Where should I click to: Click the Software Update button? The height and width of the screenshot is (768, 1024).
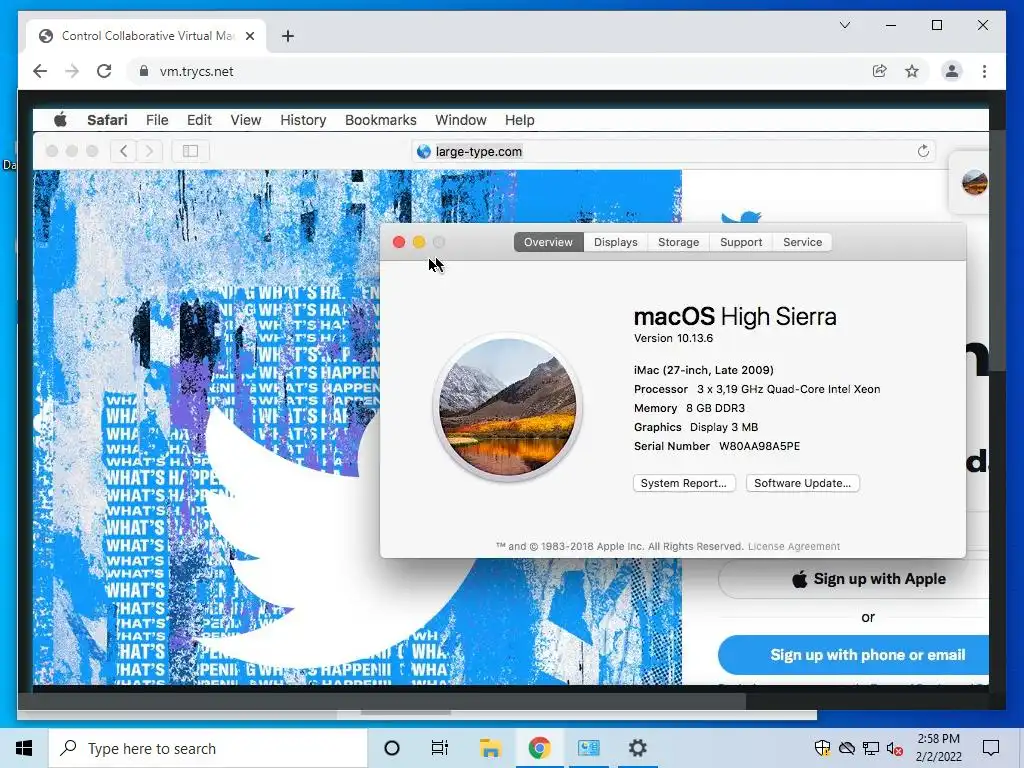point(803,483)
